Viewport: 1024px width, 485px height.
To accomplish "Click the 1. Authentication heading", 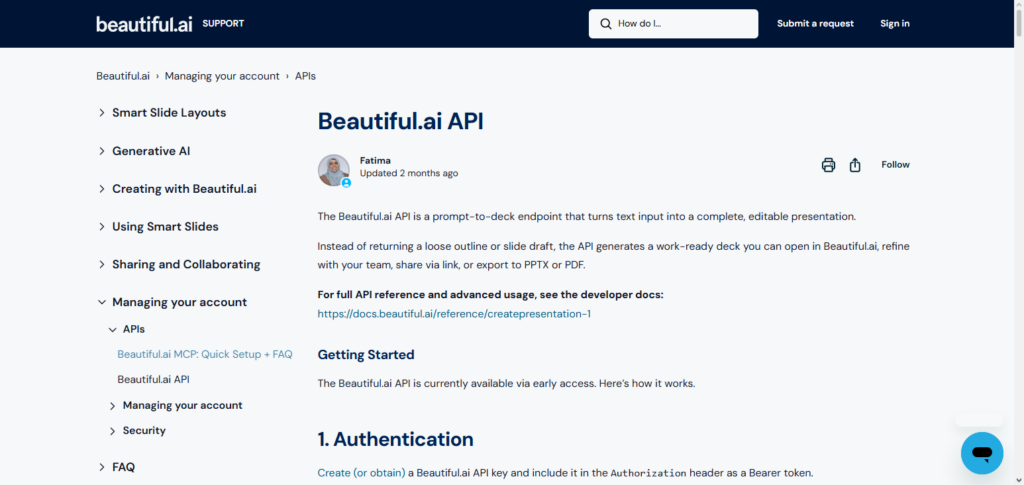I will click(396, 439).
